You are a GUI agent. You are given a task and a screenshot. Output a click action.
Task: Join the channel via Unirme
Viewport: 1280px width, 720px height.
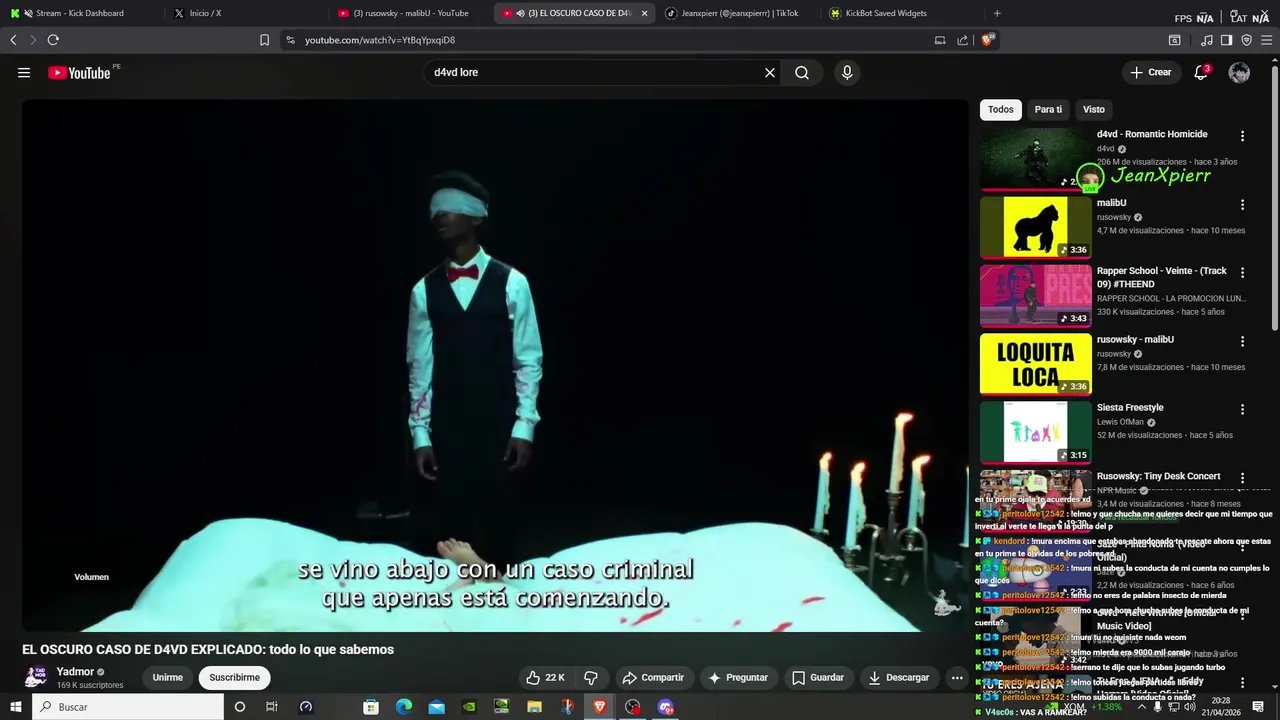(168, 678)
